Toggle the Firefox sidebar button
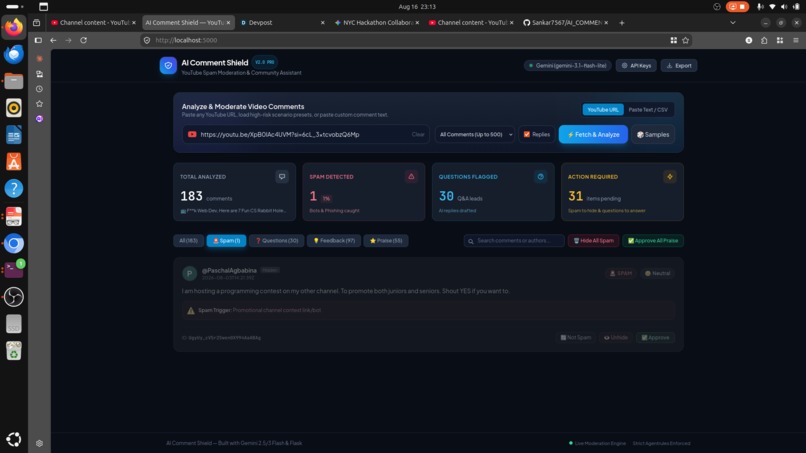Viewport: 806px width, 453px height. click(38, 40)
